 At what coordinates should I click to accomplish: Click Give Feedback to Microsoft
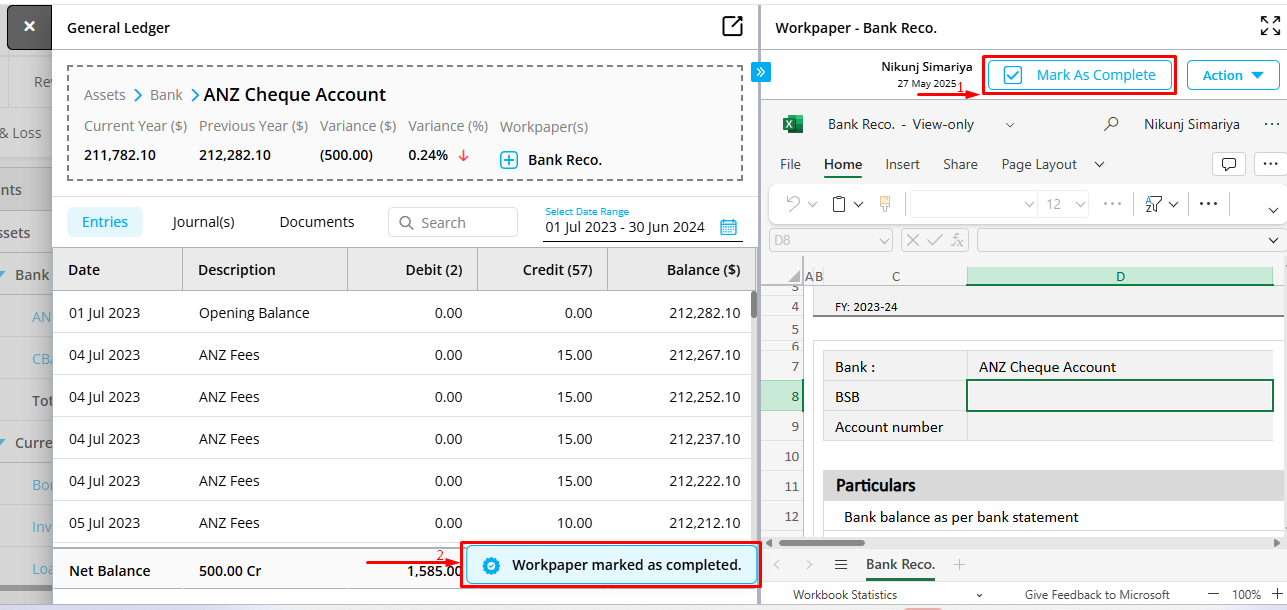pos(1097,595)
